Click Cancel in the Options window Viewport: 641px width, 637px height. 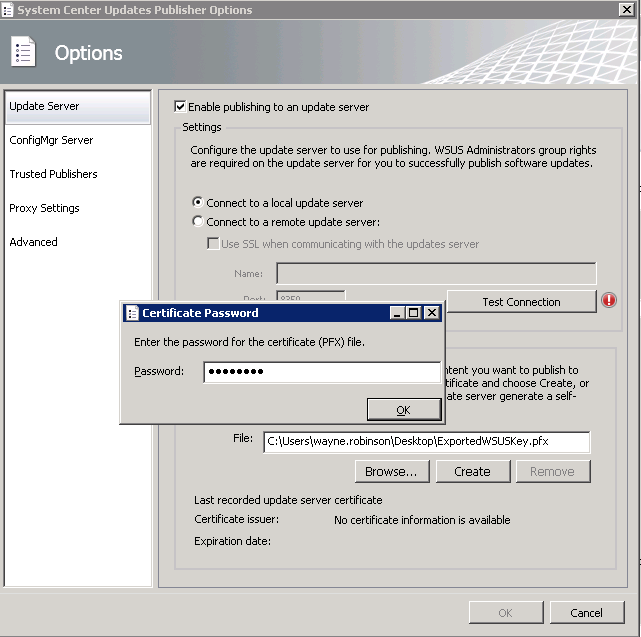(587, 612)
